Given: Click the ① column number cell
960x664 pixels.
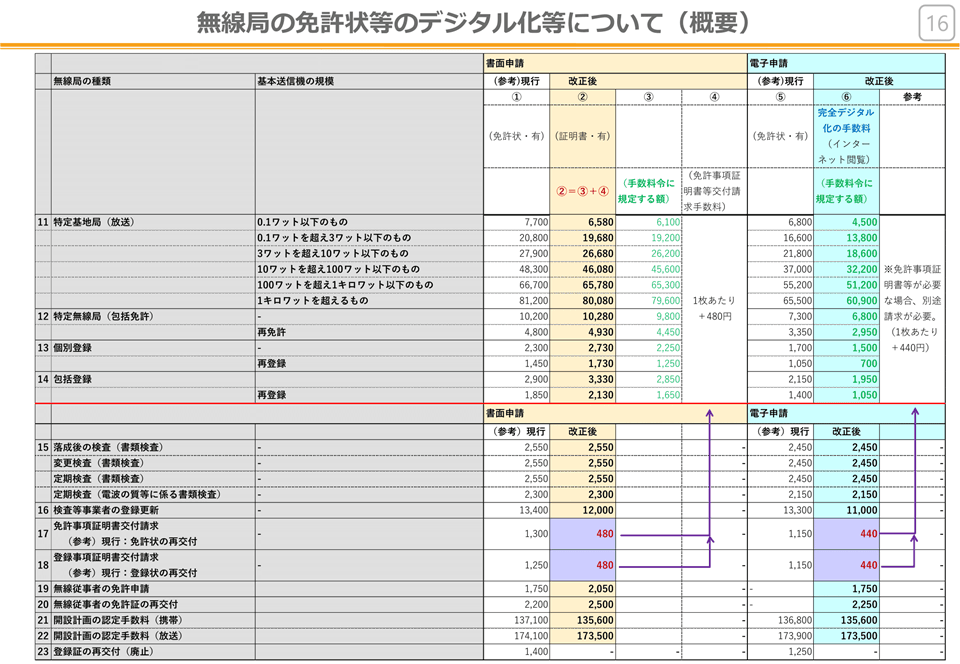Looking at the screenshot, I should point(517,97).
